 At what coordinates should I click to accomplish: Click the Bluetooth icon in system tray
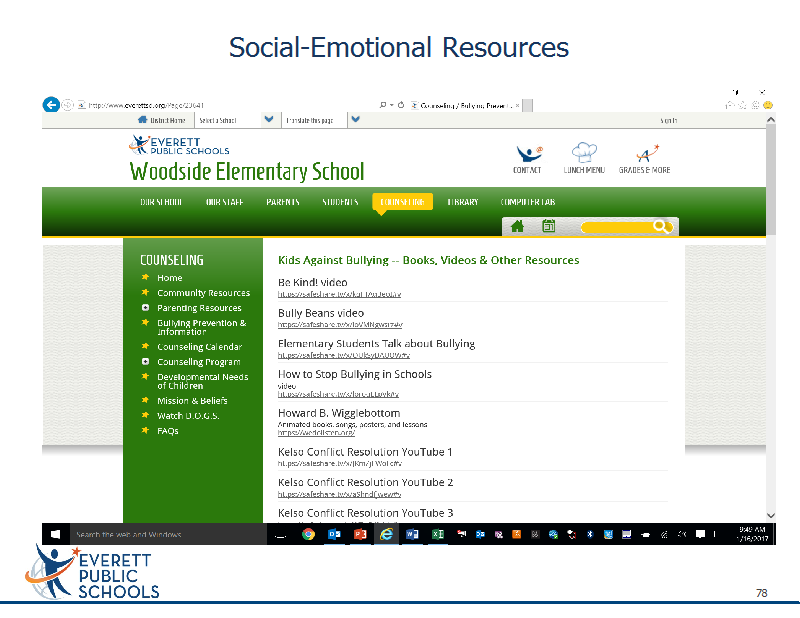pyautogui.click(x=590, y=534)
